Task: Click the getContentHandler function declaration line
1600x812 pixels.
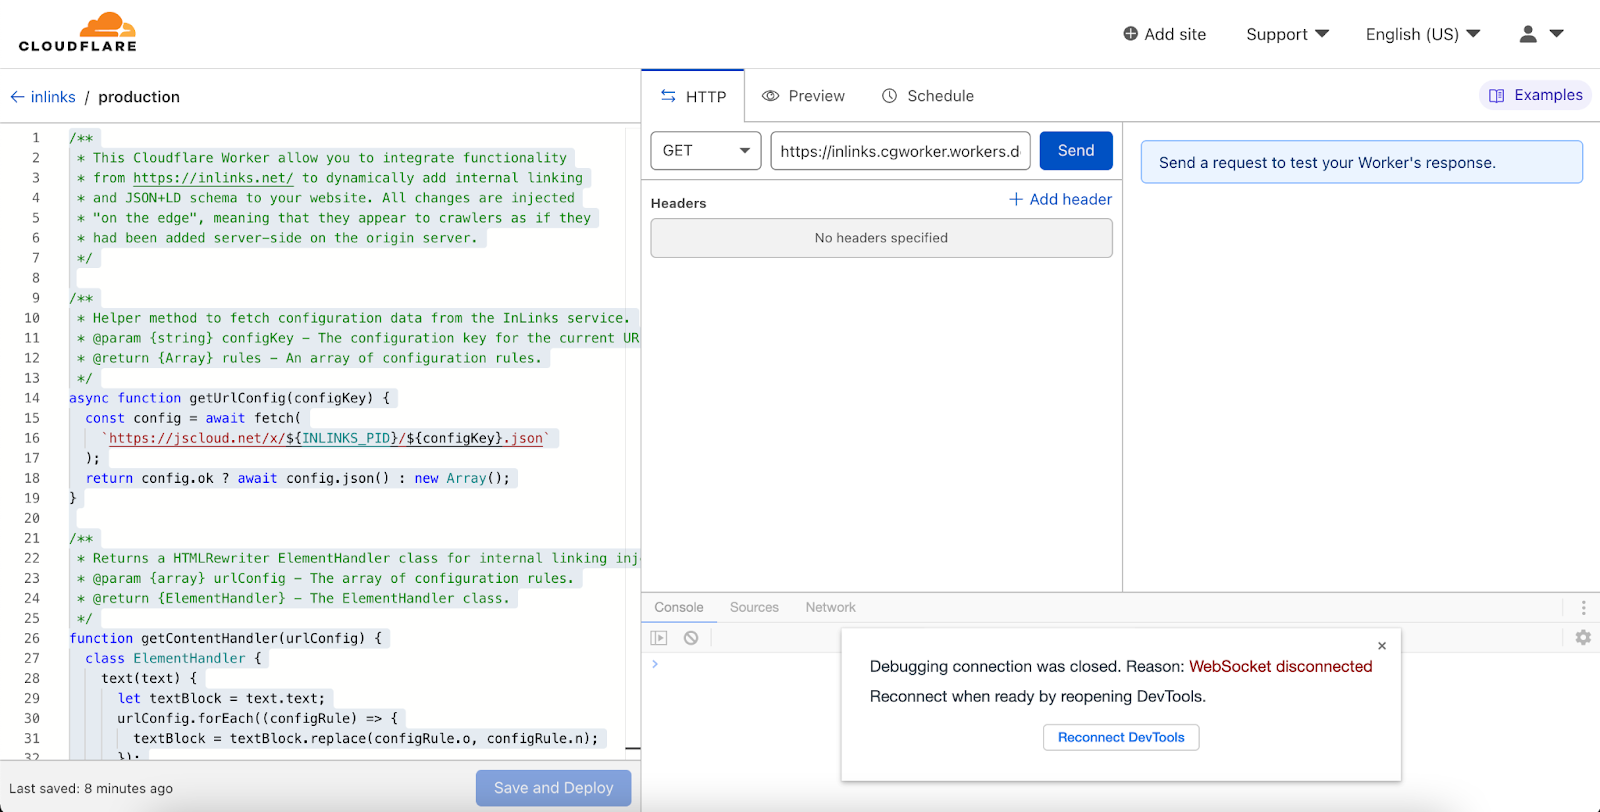Action: pos(226,638)
